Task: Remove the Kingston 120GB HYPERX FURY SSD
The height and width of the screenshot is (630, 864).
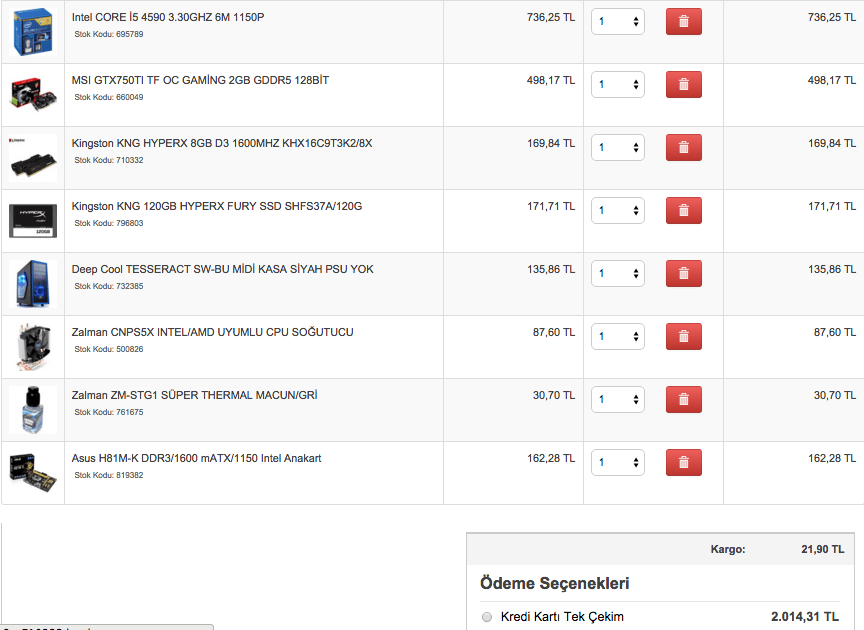Action: (x=683, y=210)
